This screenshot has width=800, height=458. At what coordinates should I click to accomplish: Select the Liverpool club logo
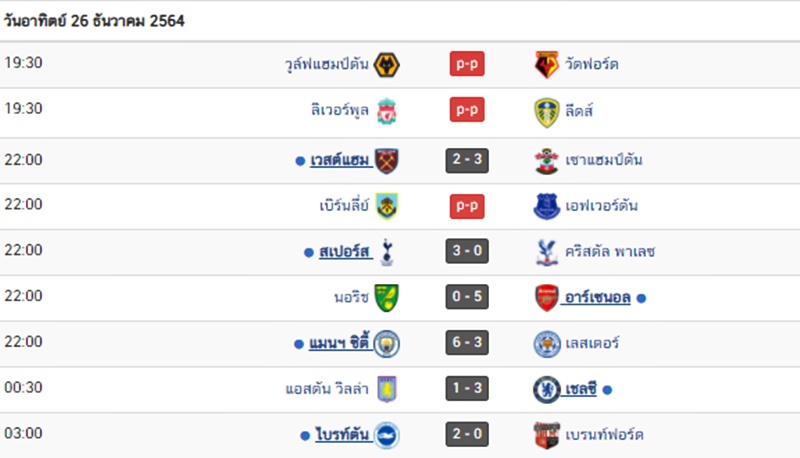[x=387, y=111]
